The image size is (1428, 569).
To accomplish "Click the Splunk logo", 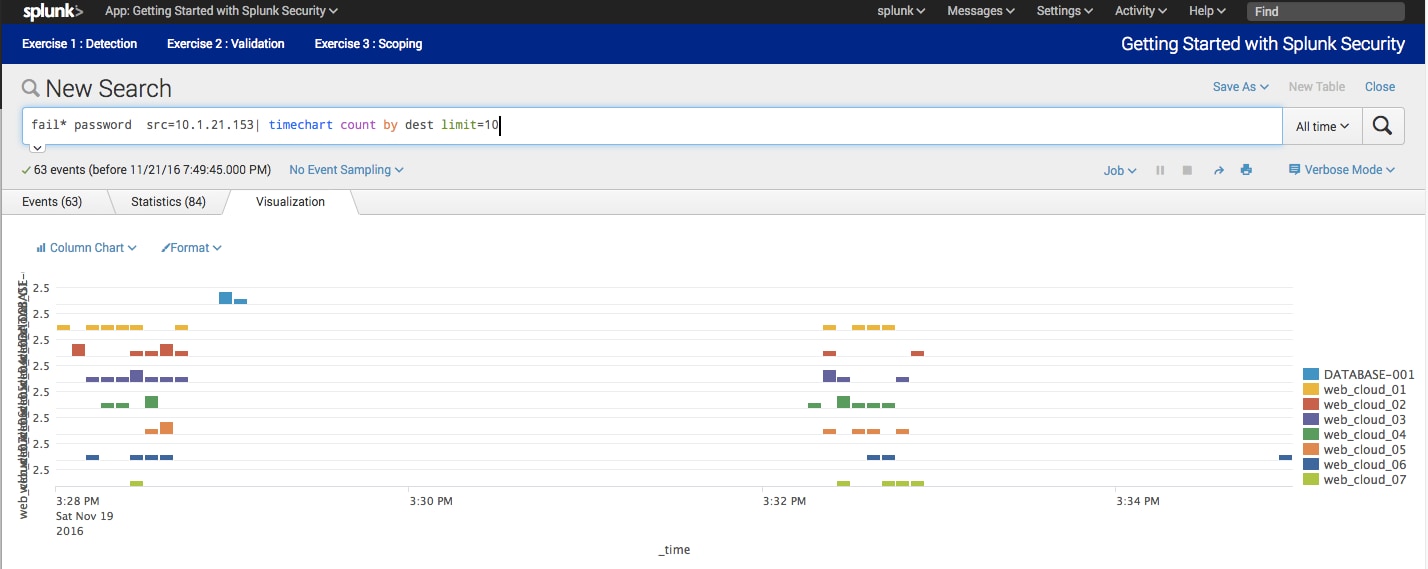I will click(53, 11).
